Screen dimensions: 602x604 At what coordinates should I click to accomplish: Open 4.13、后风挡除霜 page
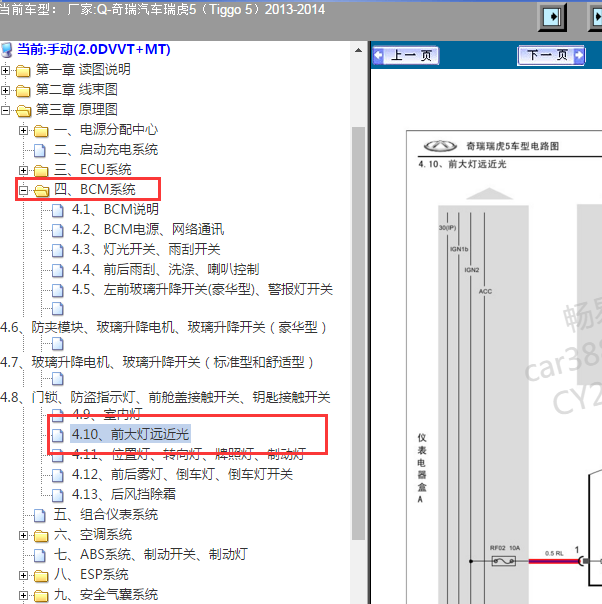(x=124, y=495)
